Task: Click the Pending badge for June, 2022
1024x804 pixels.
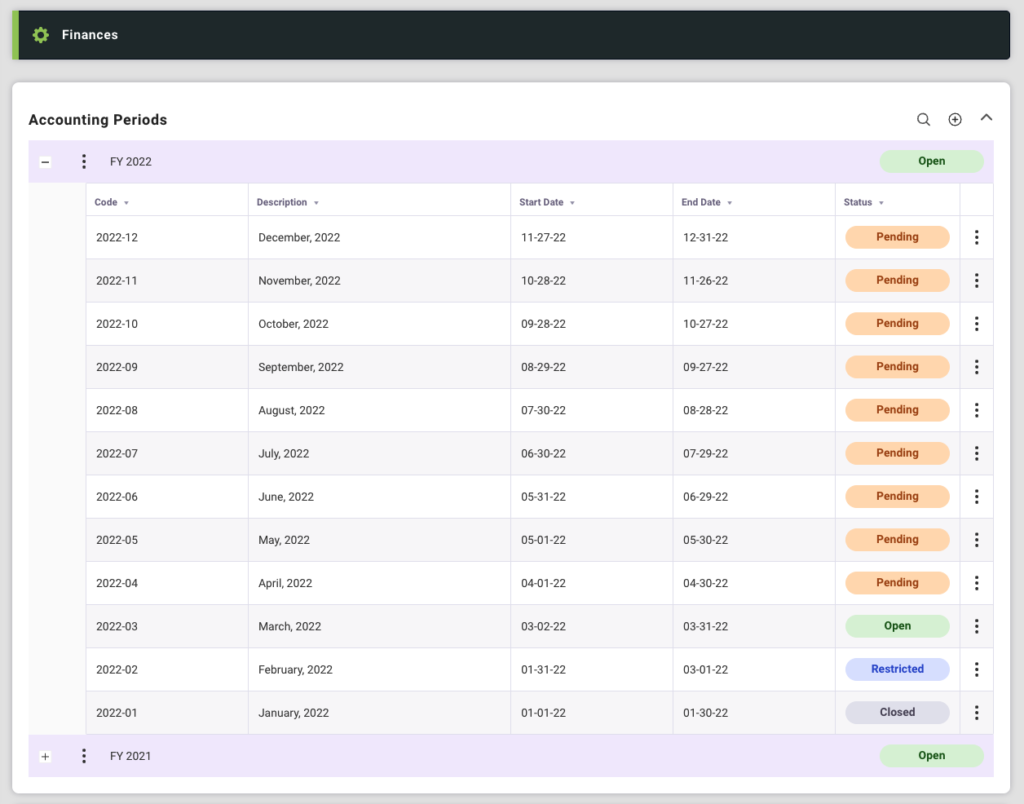Action: (897, 496)
